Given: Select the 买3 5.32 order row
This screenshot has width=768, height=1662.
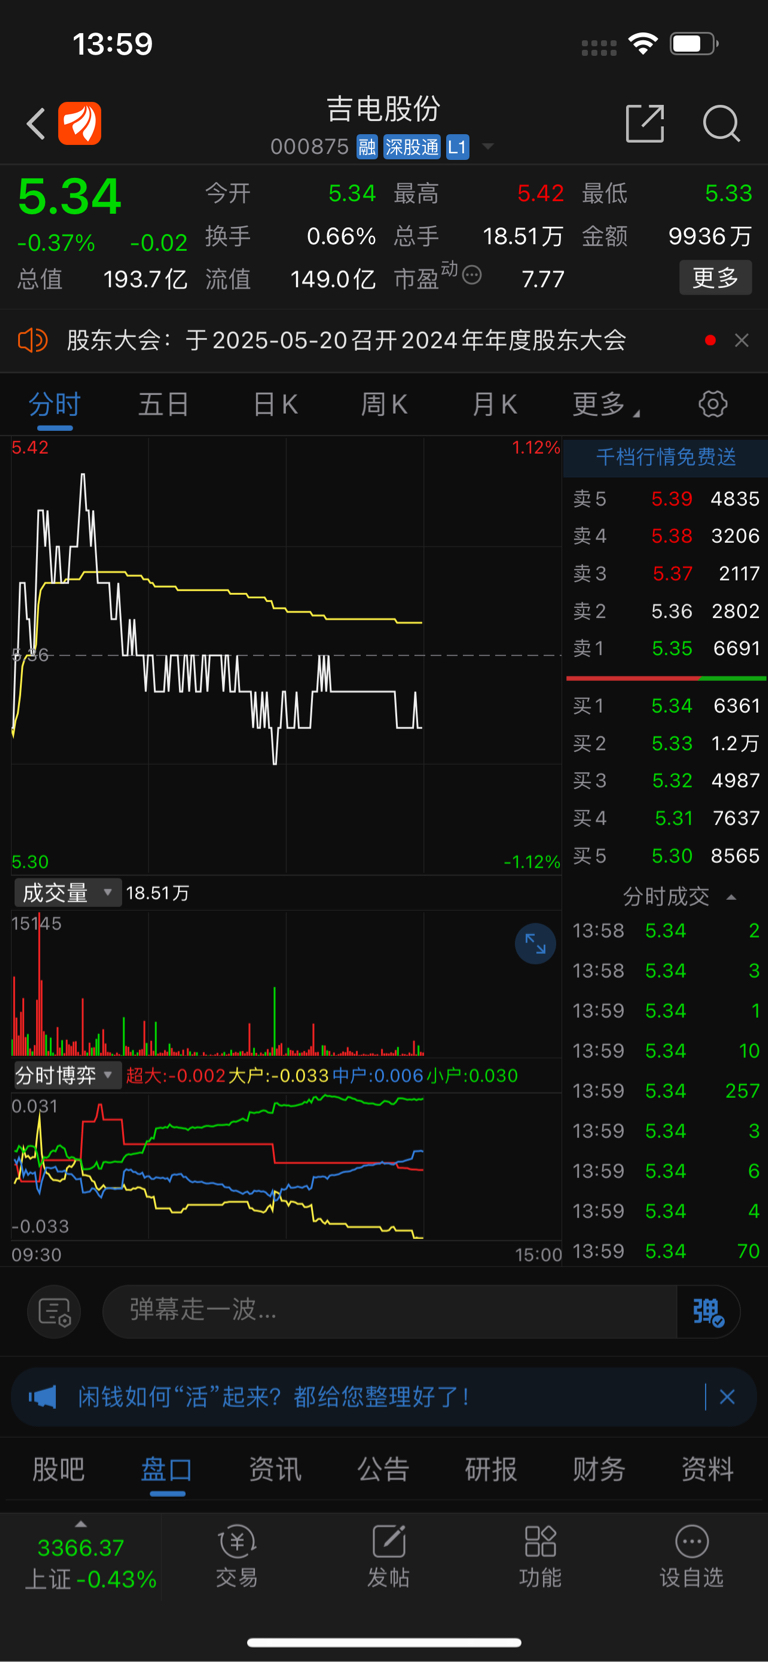Looking at the screenshot, I should [x=666, y=780].
